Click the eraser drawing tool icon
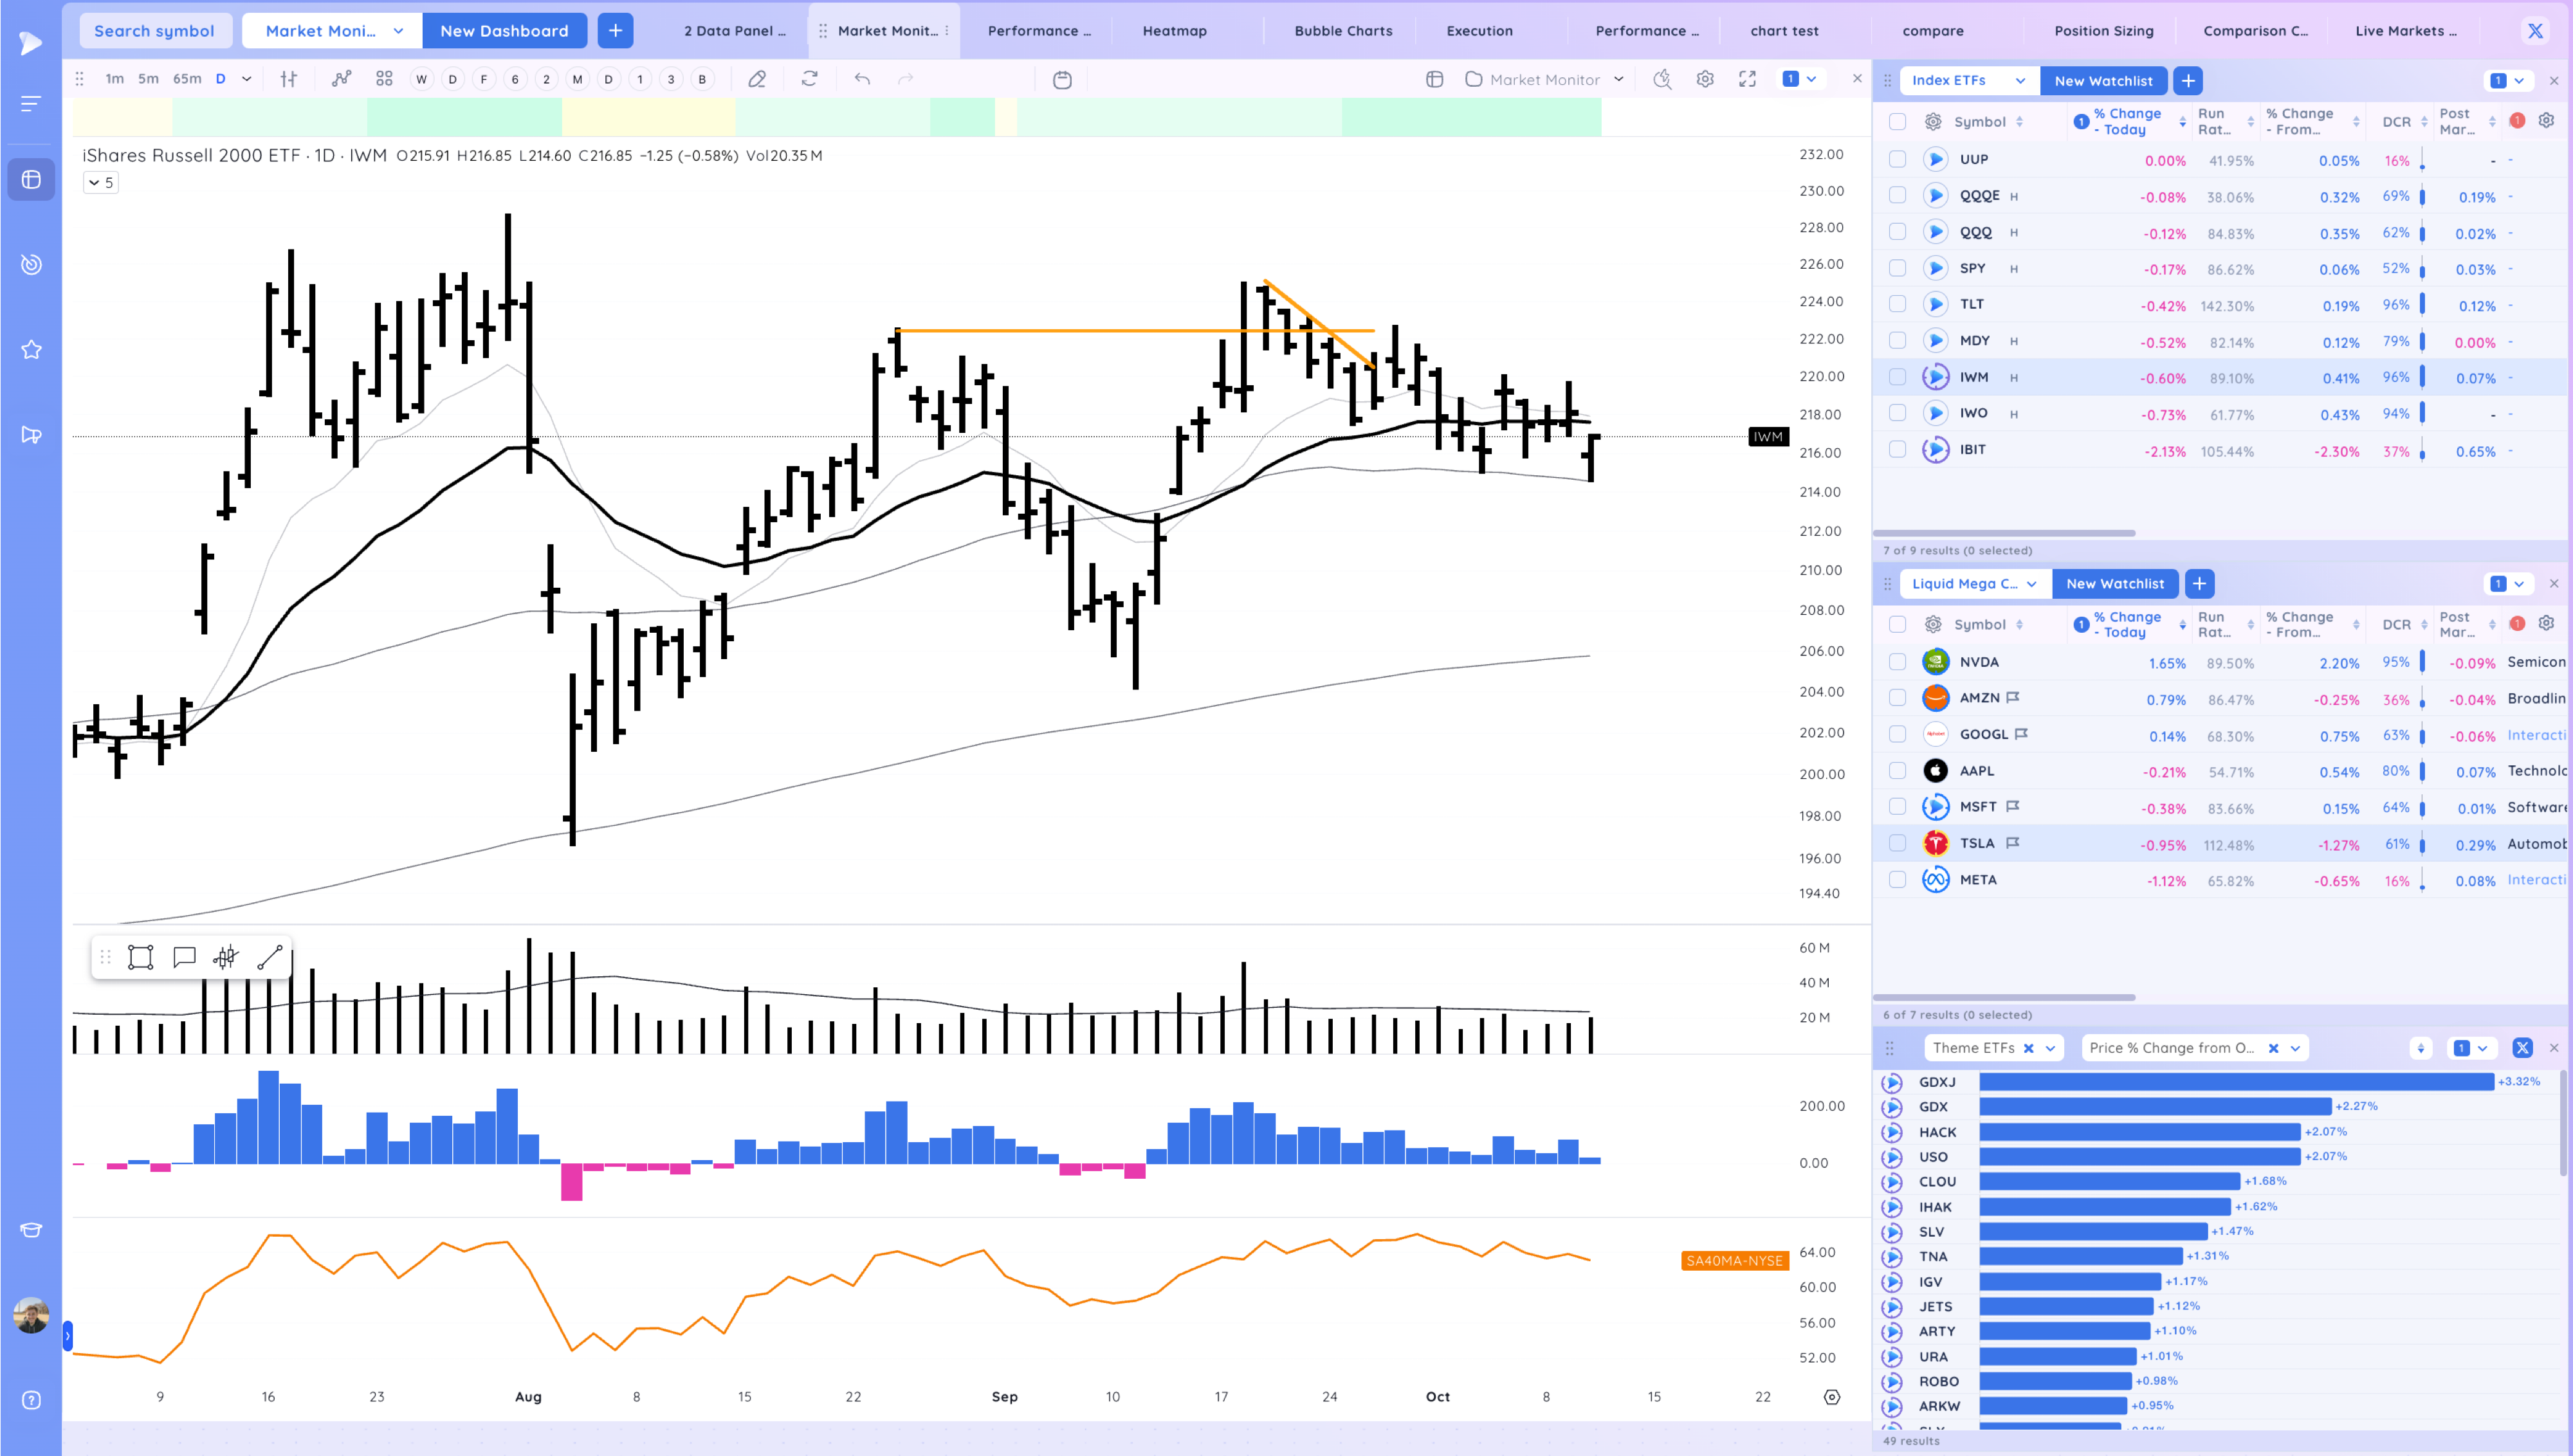The image size is (2573, 1456). (757, 79)
